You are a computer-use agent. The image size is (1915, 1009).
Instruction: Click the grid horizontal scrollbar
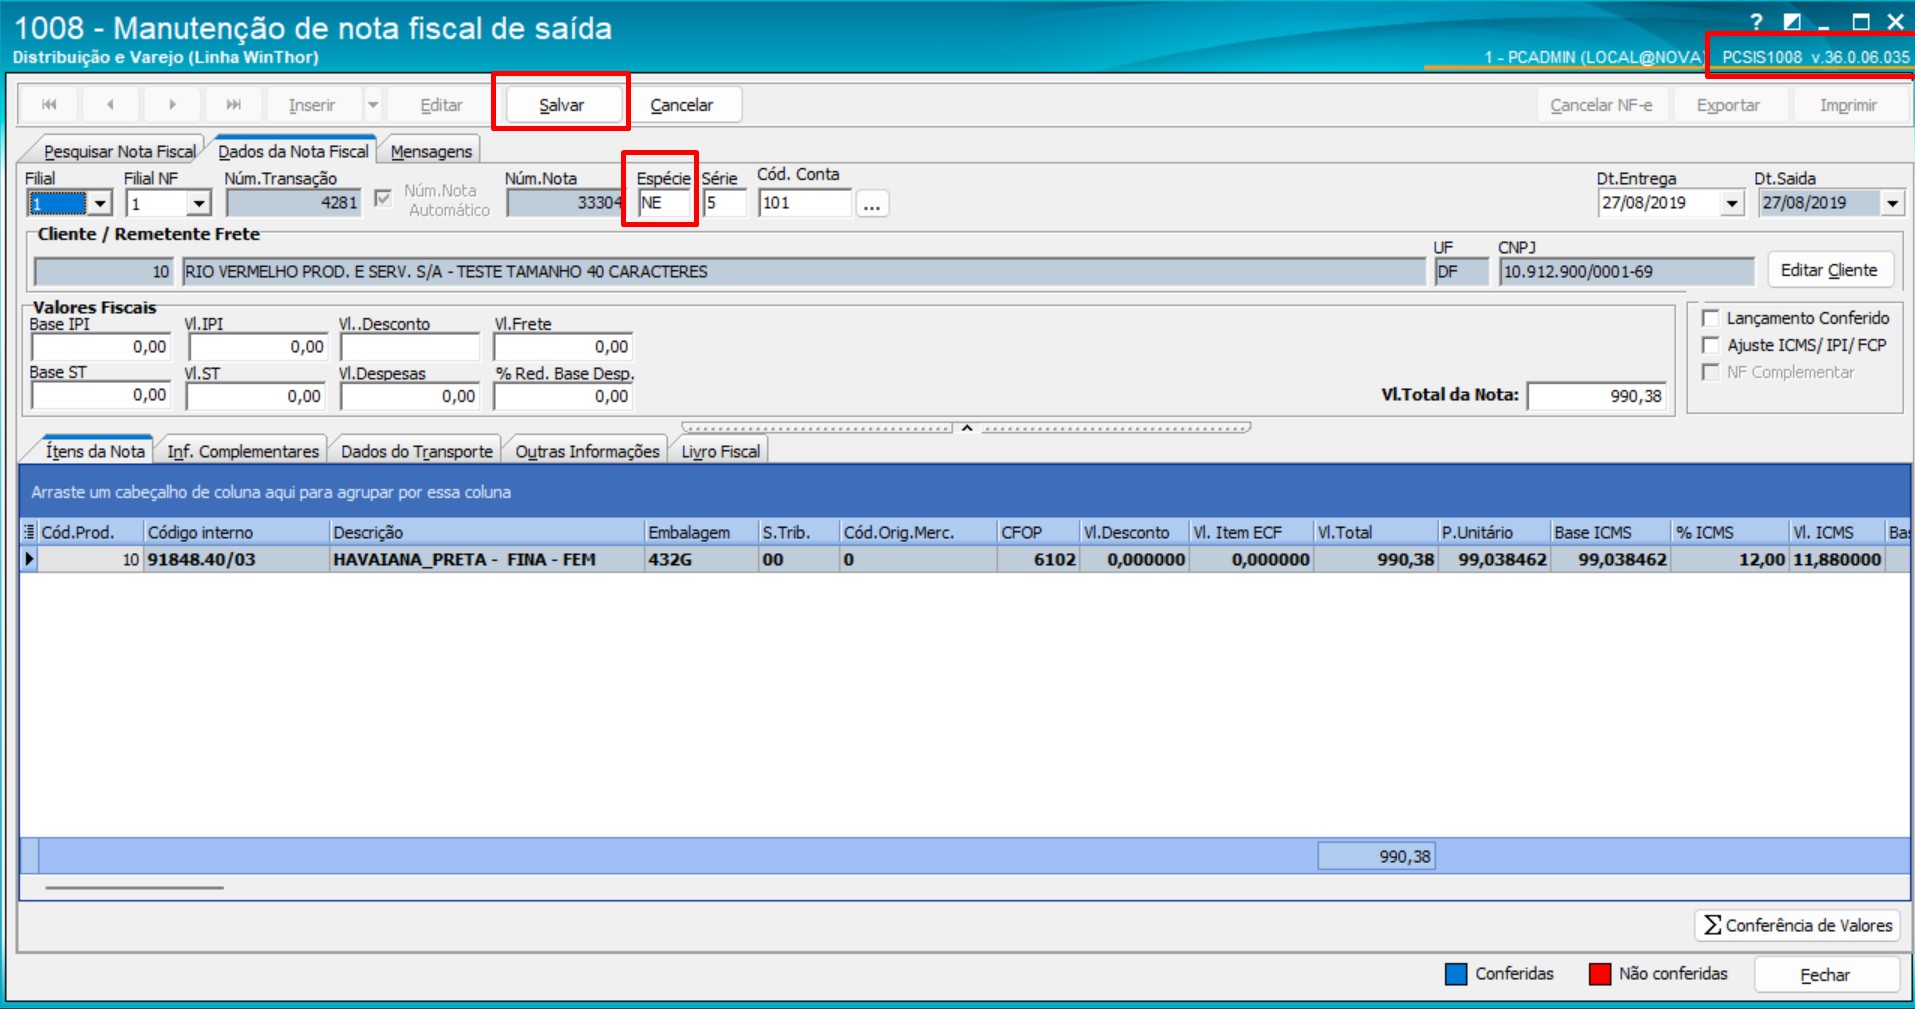[x=134, y=887]
